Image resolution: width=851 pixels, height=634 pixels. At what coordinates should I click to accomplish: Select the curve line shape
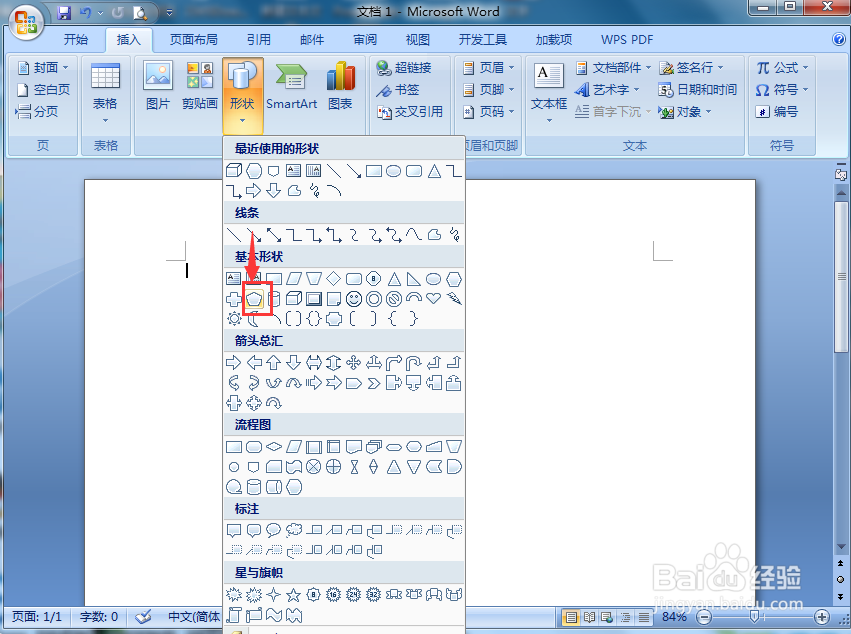click(x=414, y=234)
